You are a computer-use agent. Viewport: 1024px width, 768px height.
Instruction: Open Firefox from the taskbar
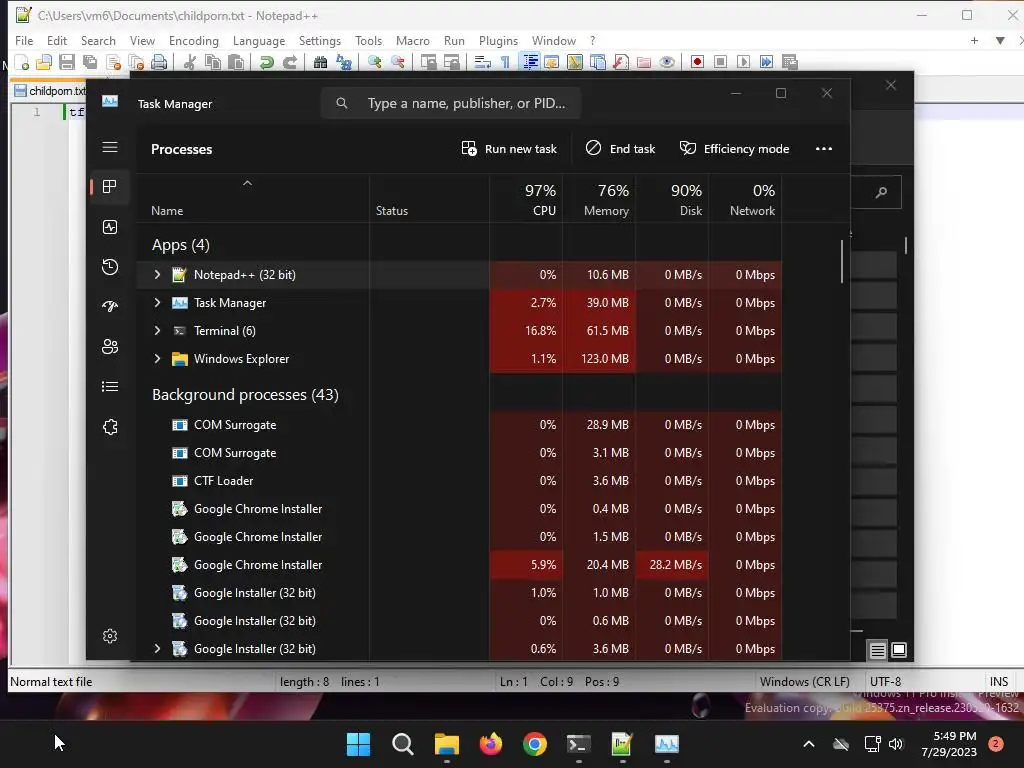(490, 744)
